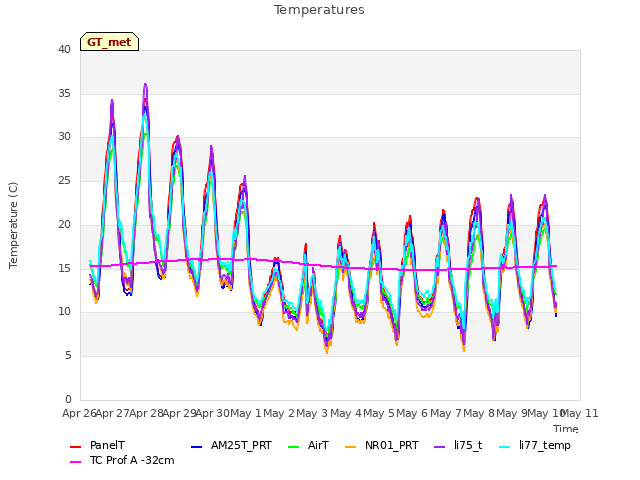Click the red PanelT legend swatch
The width and height of the screenshot is (640, 480).
tap(76, 447)
